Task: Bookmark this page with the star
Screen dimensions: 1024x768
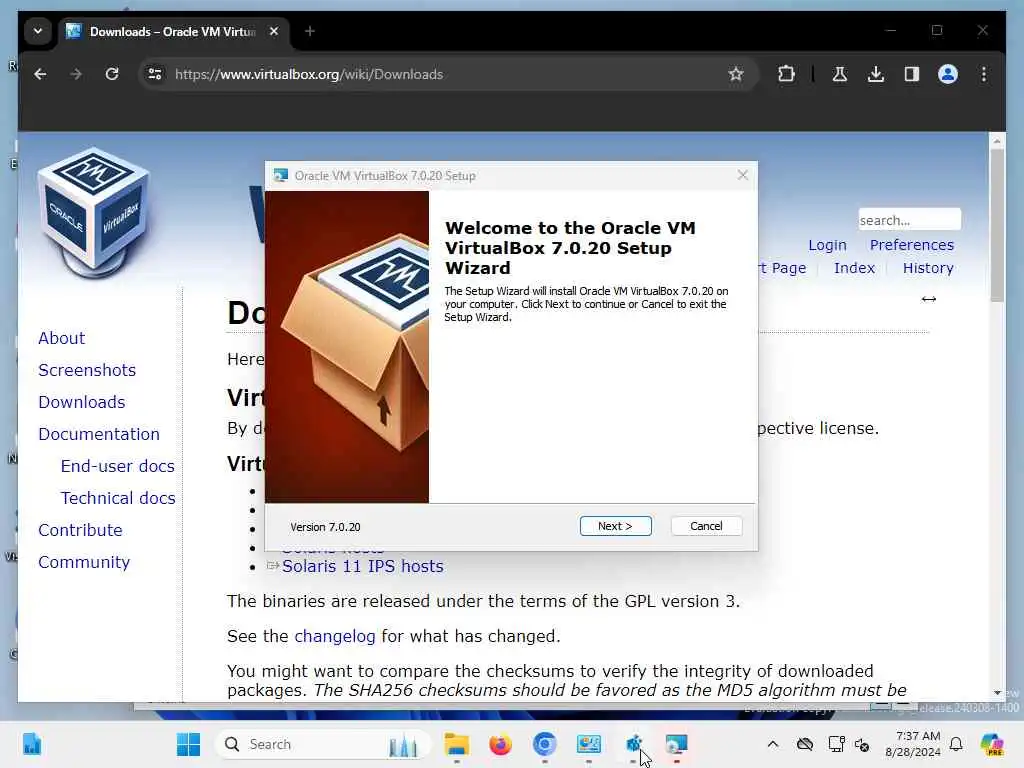Action: pyautogui.click(x=736, y=74)
